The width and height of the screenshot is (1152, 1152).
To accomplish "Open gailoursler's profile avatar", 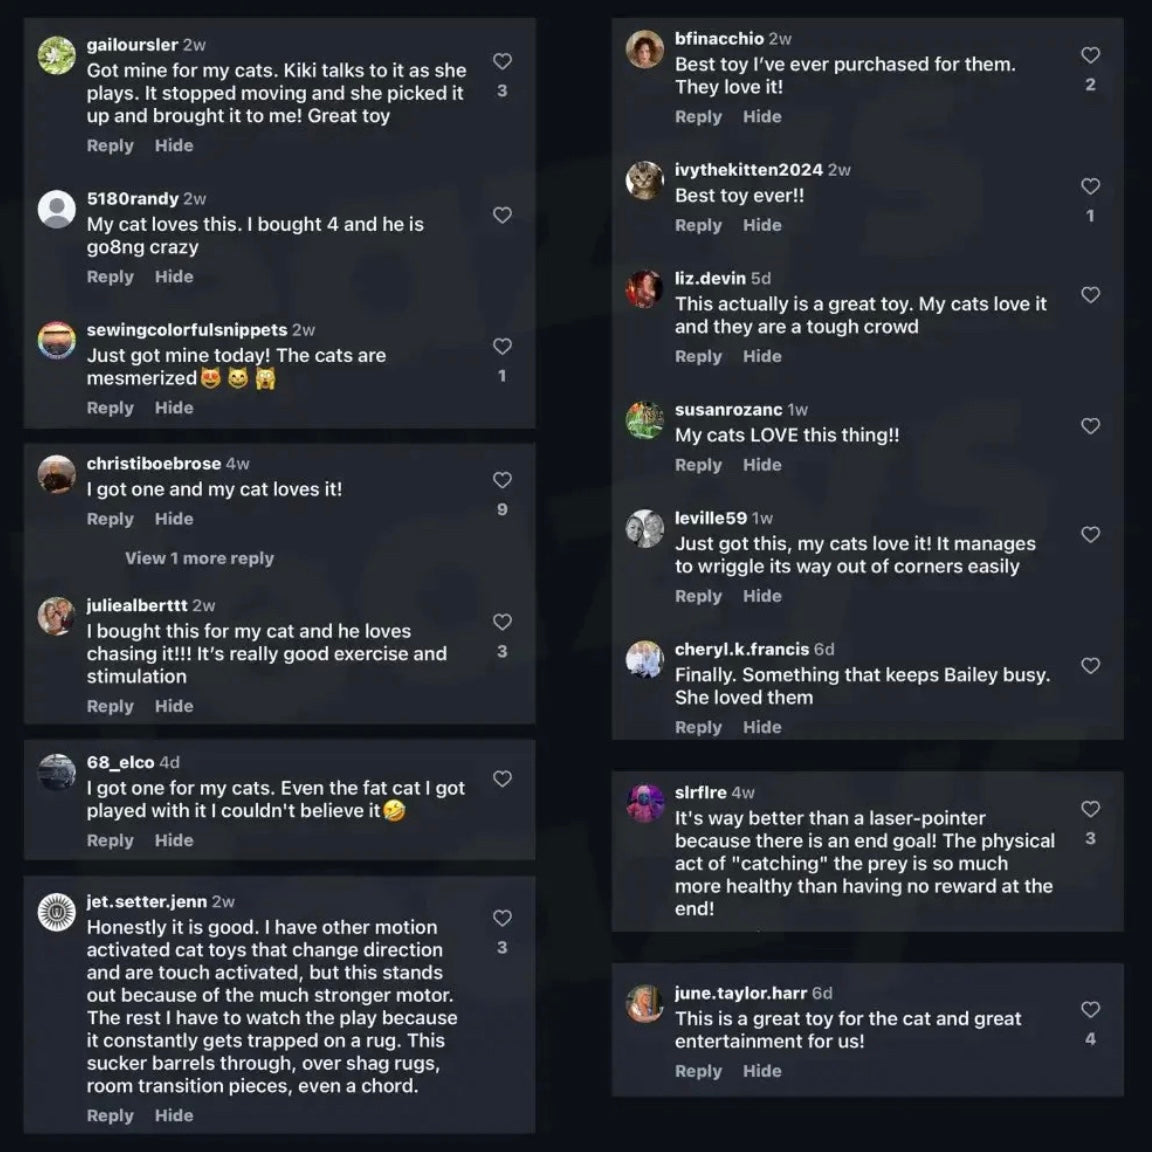I will pos(57,55).
